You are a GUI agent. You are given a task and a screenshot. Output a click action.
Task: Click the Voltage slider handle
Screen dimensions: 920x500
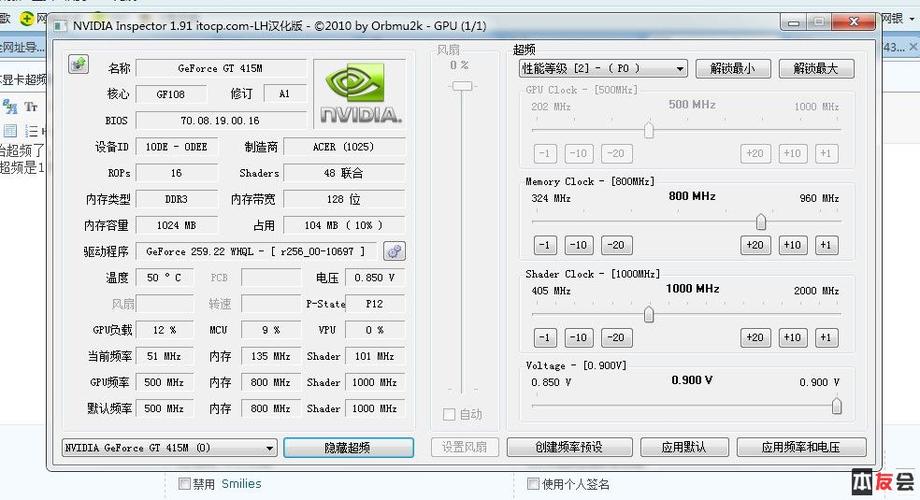837,406
